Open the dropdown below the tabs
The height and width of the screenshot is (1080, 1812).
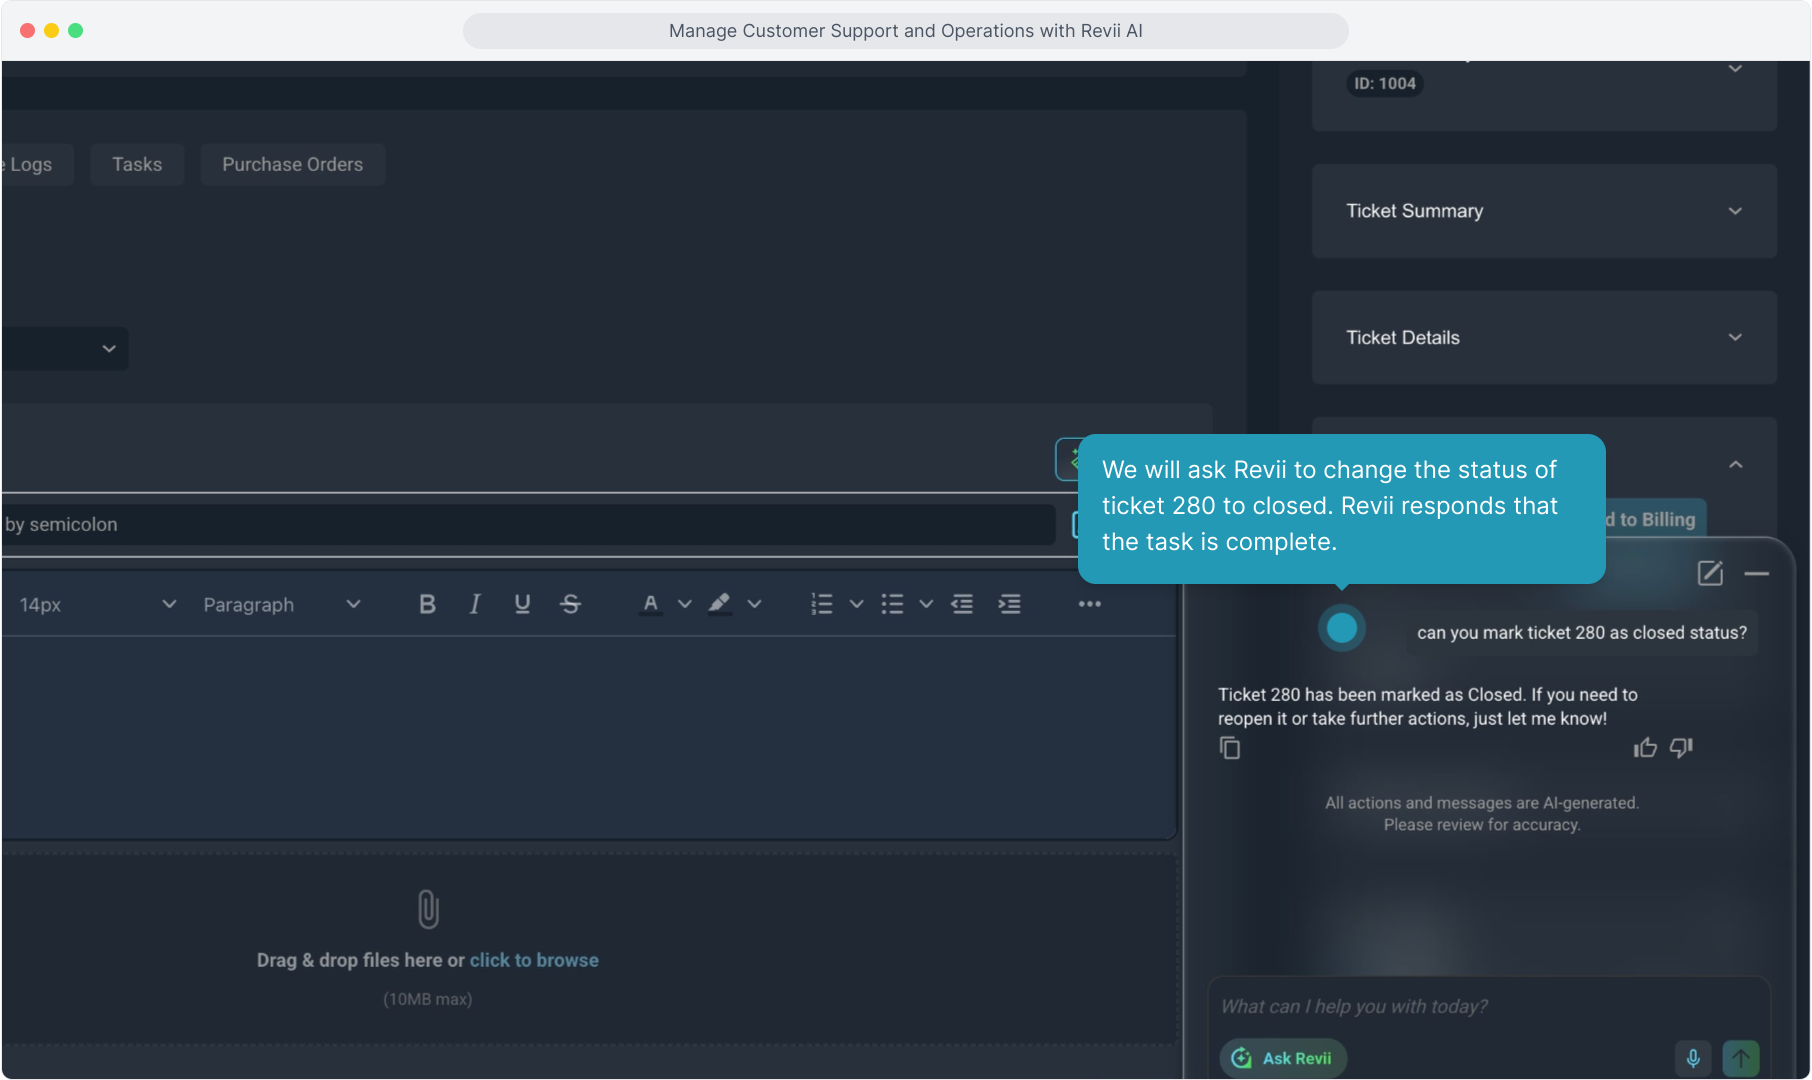65,349
